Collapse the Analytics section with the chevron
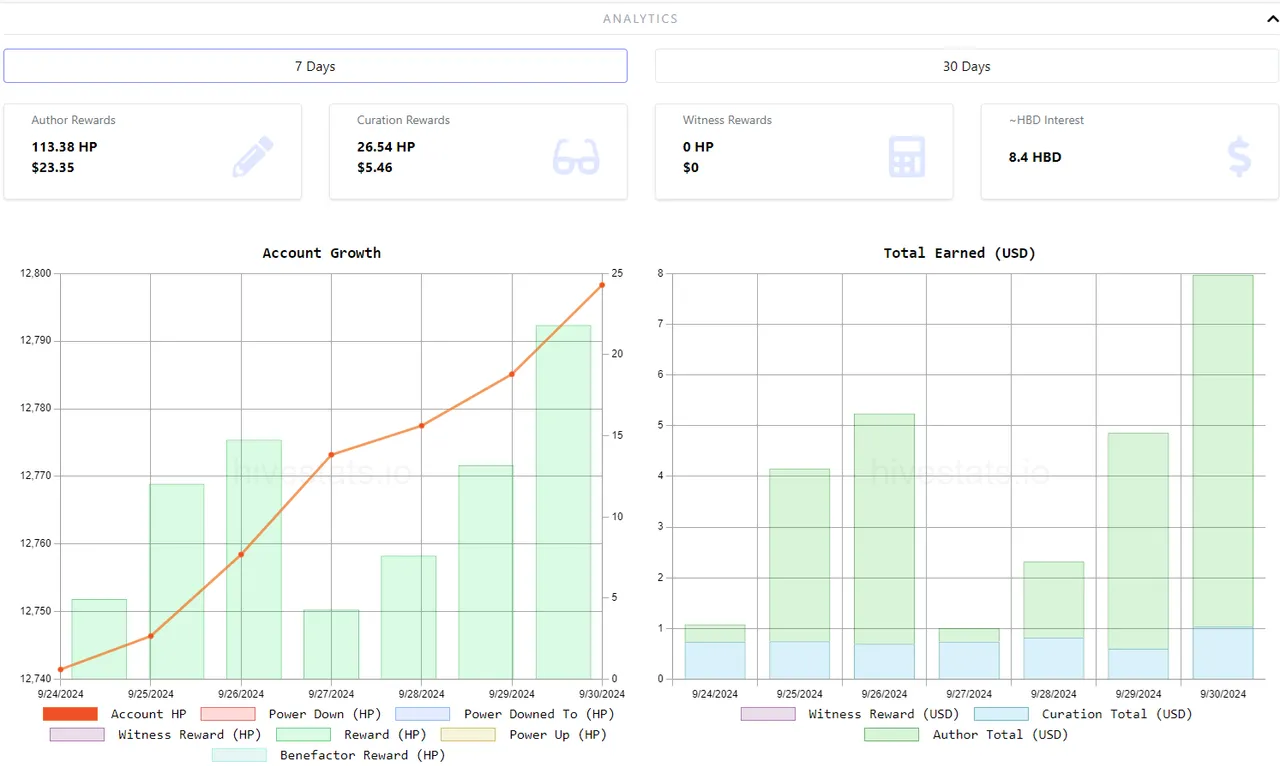 [x=1272, y=18]
